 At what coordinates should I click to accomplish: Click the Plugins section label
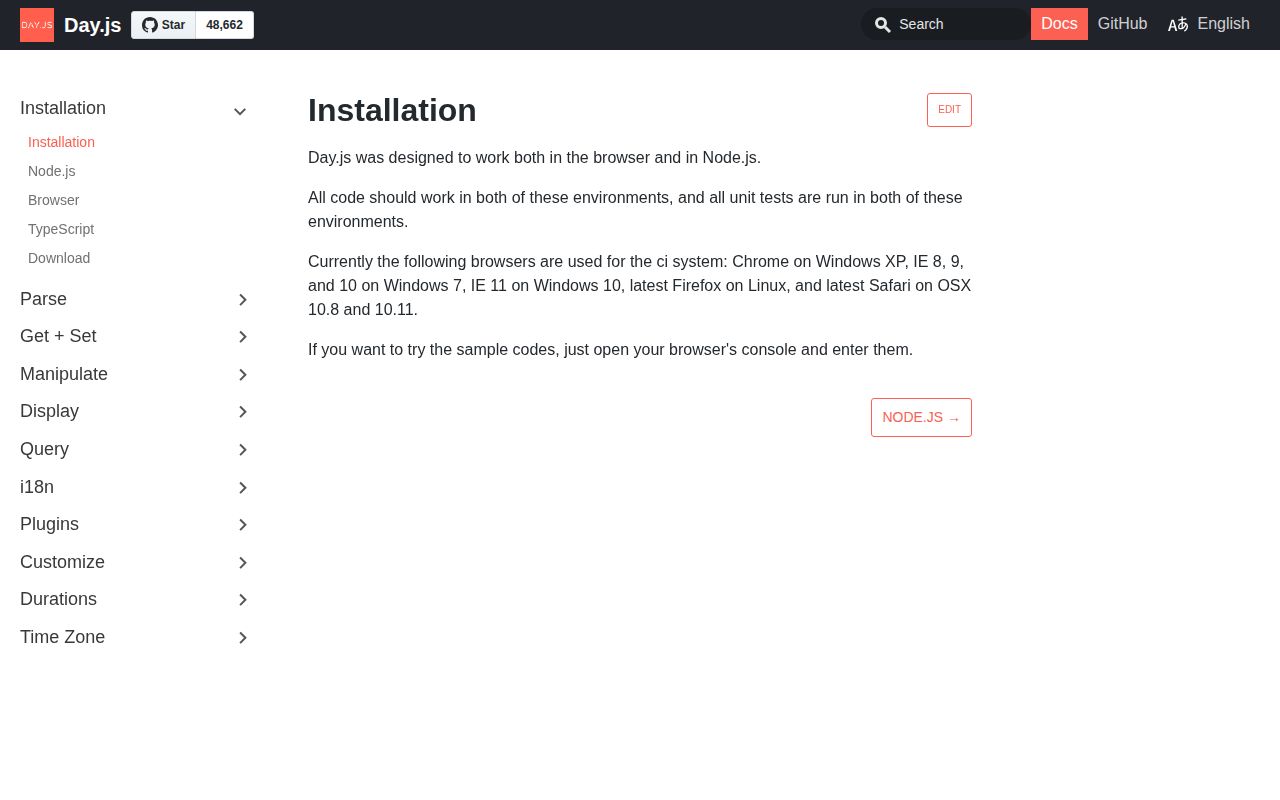click(x=49, y=524)
